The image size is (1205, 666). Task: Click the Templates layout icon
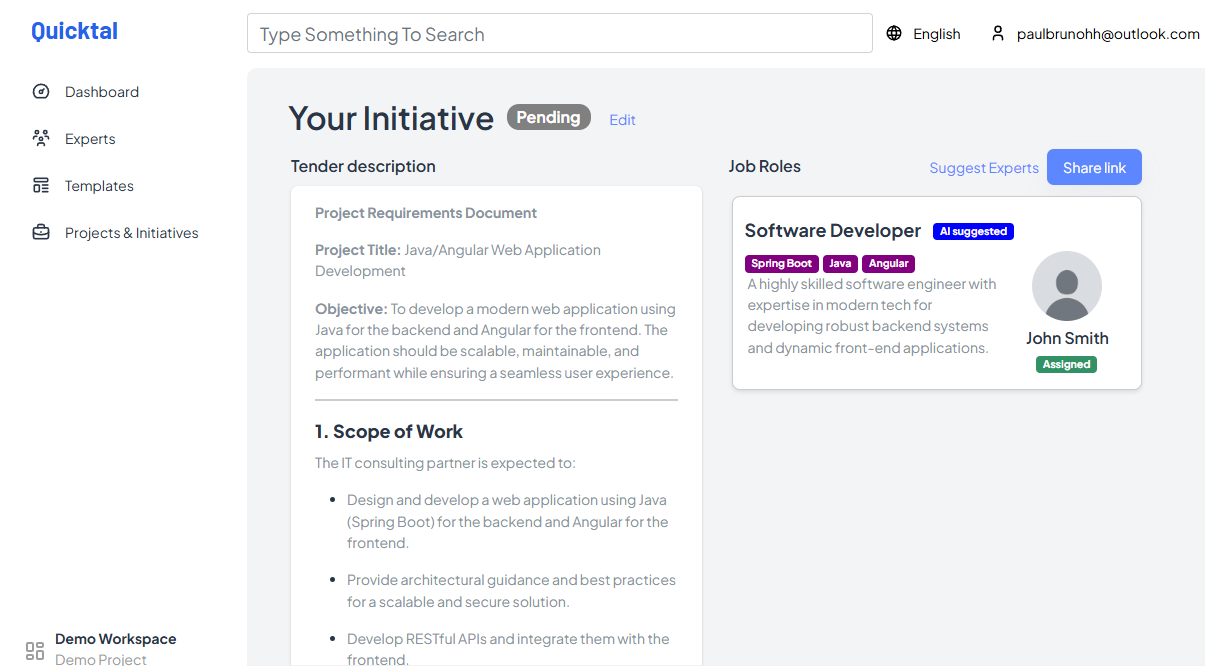tap(41, 186)
